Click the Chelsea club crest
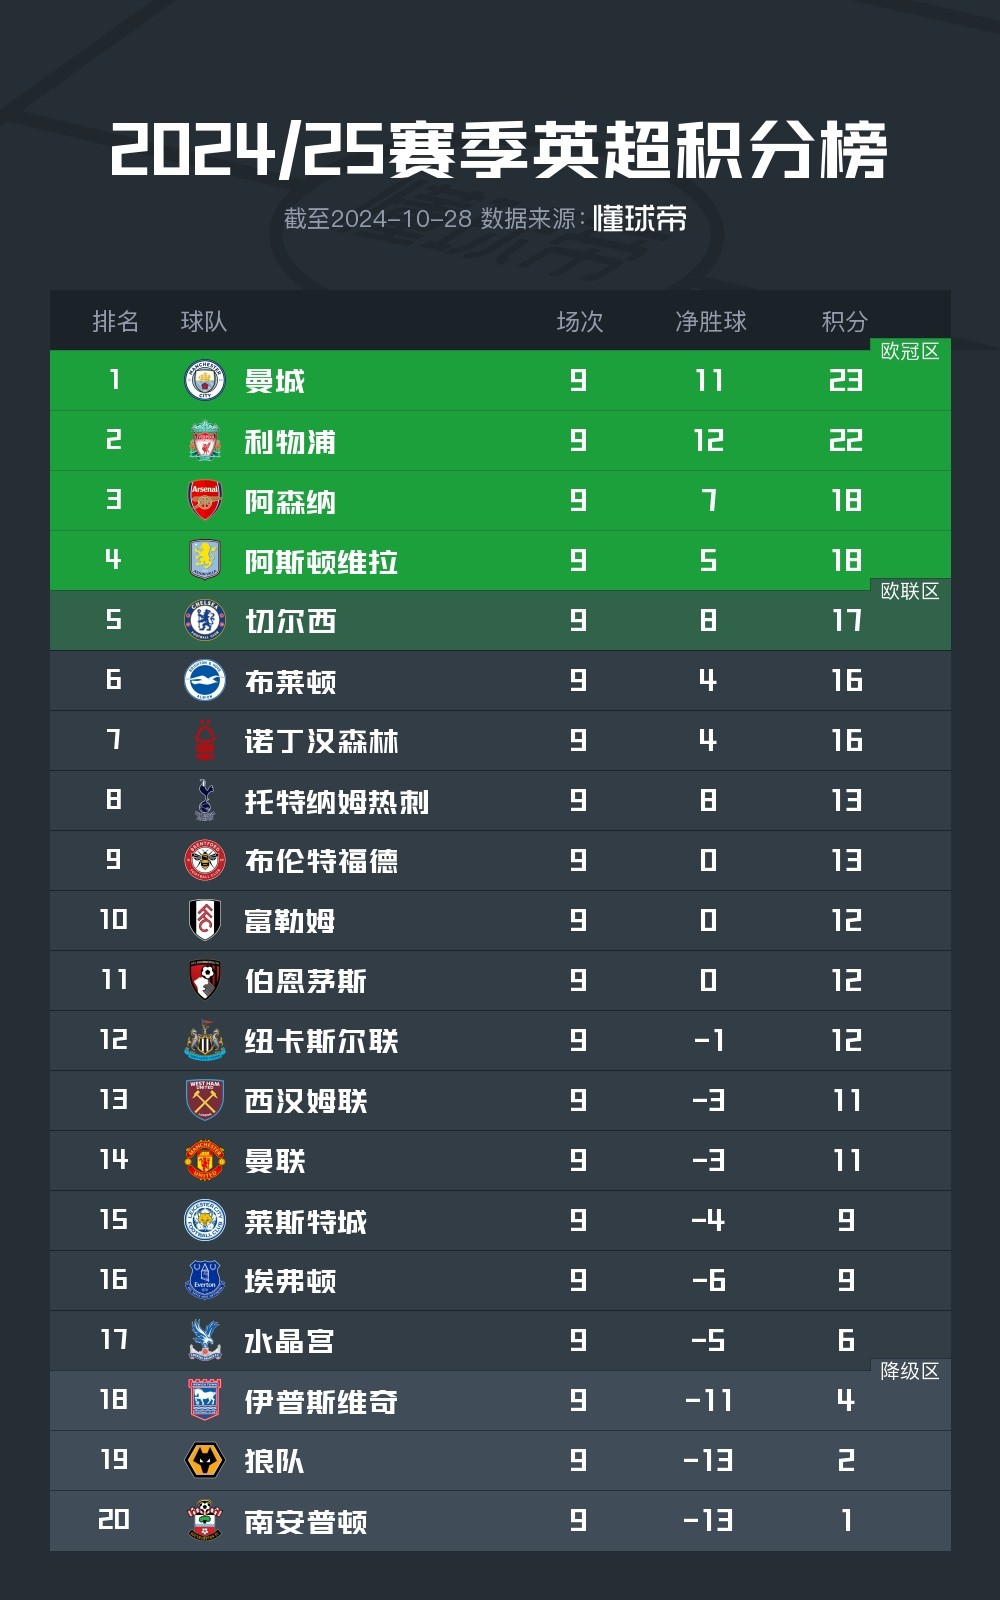Screen dimensions: 1000x1600 (205, 621)
